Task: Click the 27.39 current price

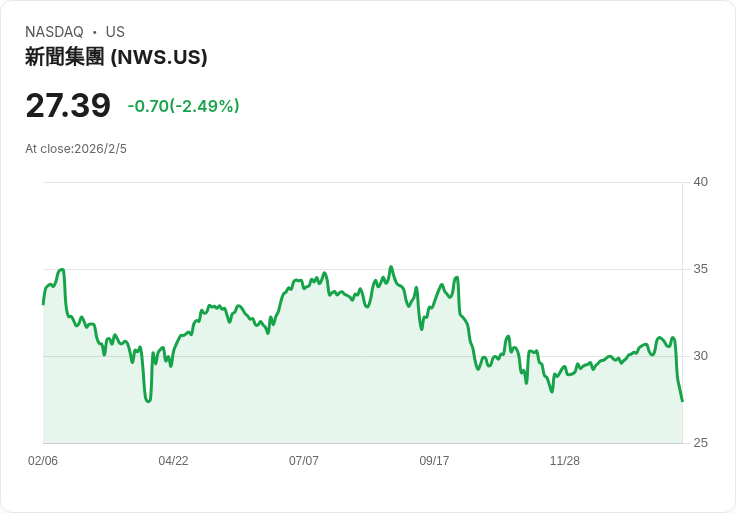Action: point(68,105)
